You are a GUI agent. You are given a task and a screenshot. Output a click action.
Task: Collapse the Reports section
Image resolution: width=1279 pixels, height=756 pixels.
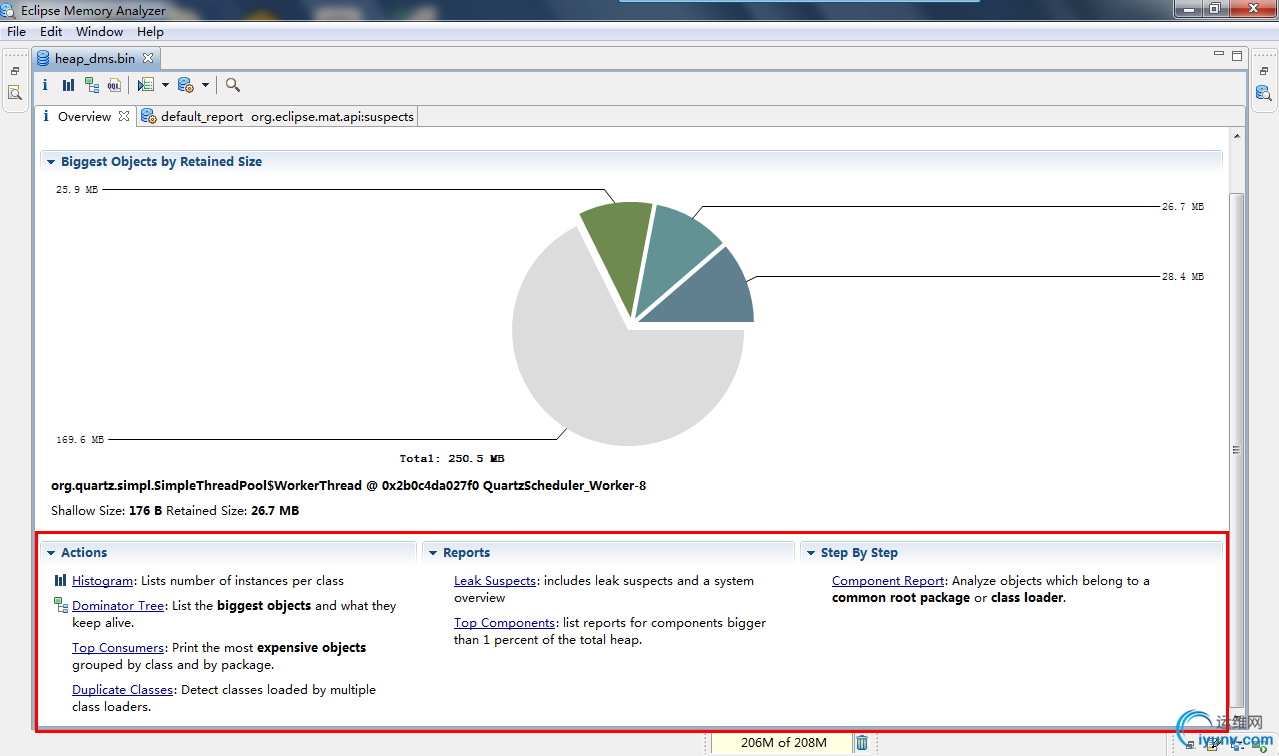[x=433, y=553]
